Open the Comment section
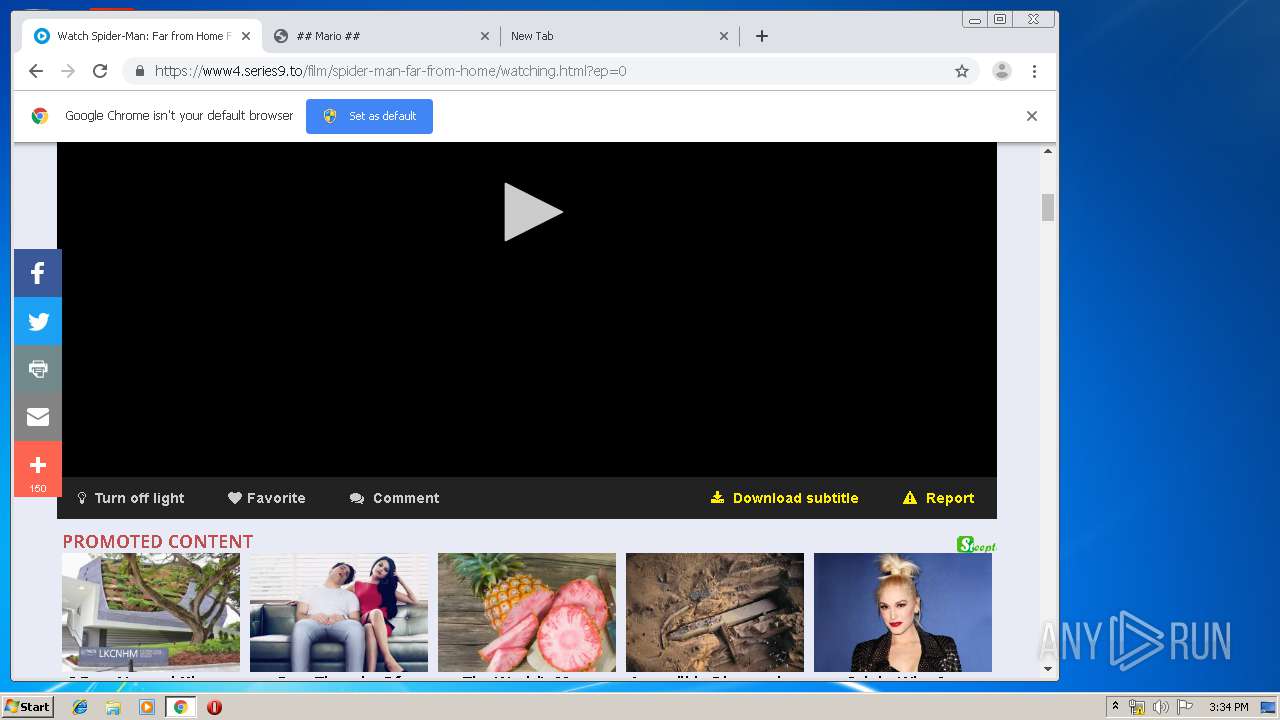The image size is (1280, 720). (395, 498)
